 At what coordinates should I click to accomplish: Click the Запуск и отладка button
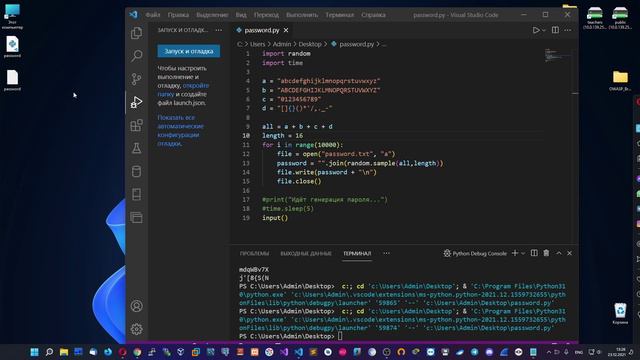189,51
